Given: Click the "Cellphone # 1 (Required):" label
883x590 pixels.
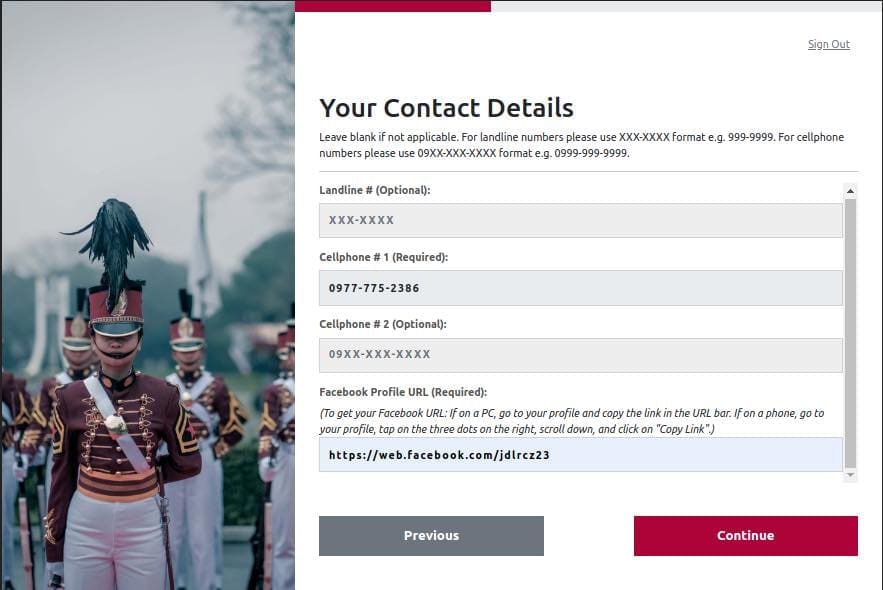Looking at the screenshot, I should 383,257.
